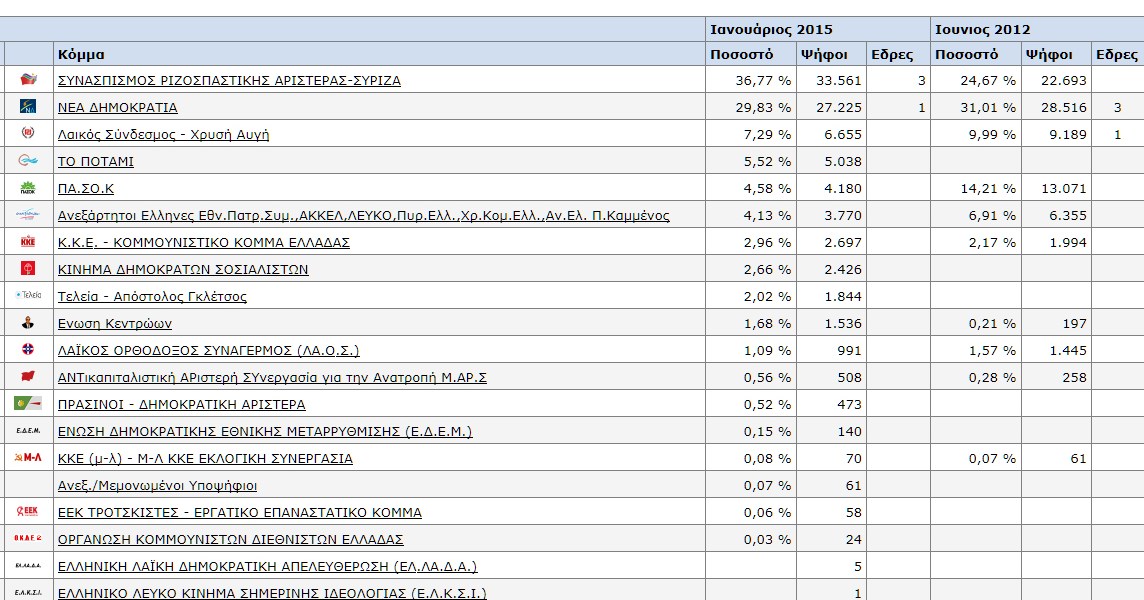Click the KKE red party logo
Screen dimensions: 1144x600
point(28,241)
